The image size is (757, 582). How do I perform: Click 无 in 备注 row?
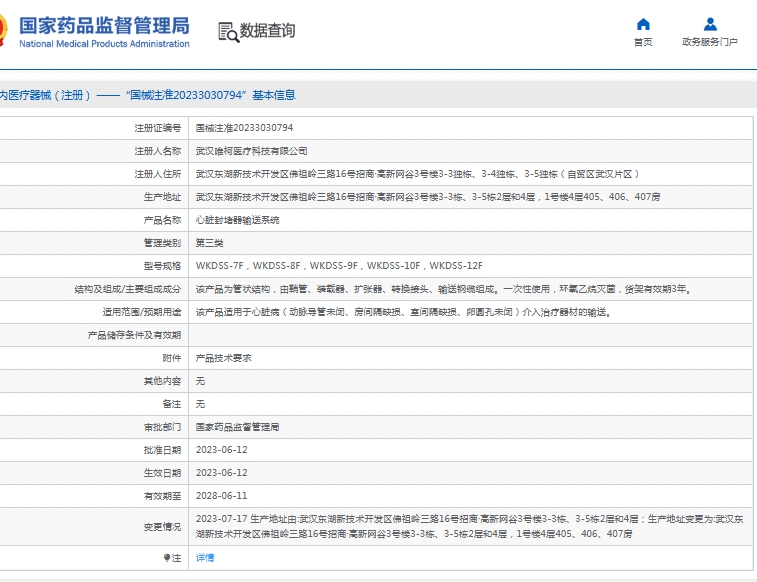[200, 404]
